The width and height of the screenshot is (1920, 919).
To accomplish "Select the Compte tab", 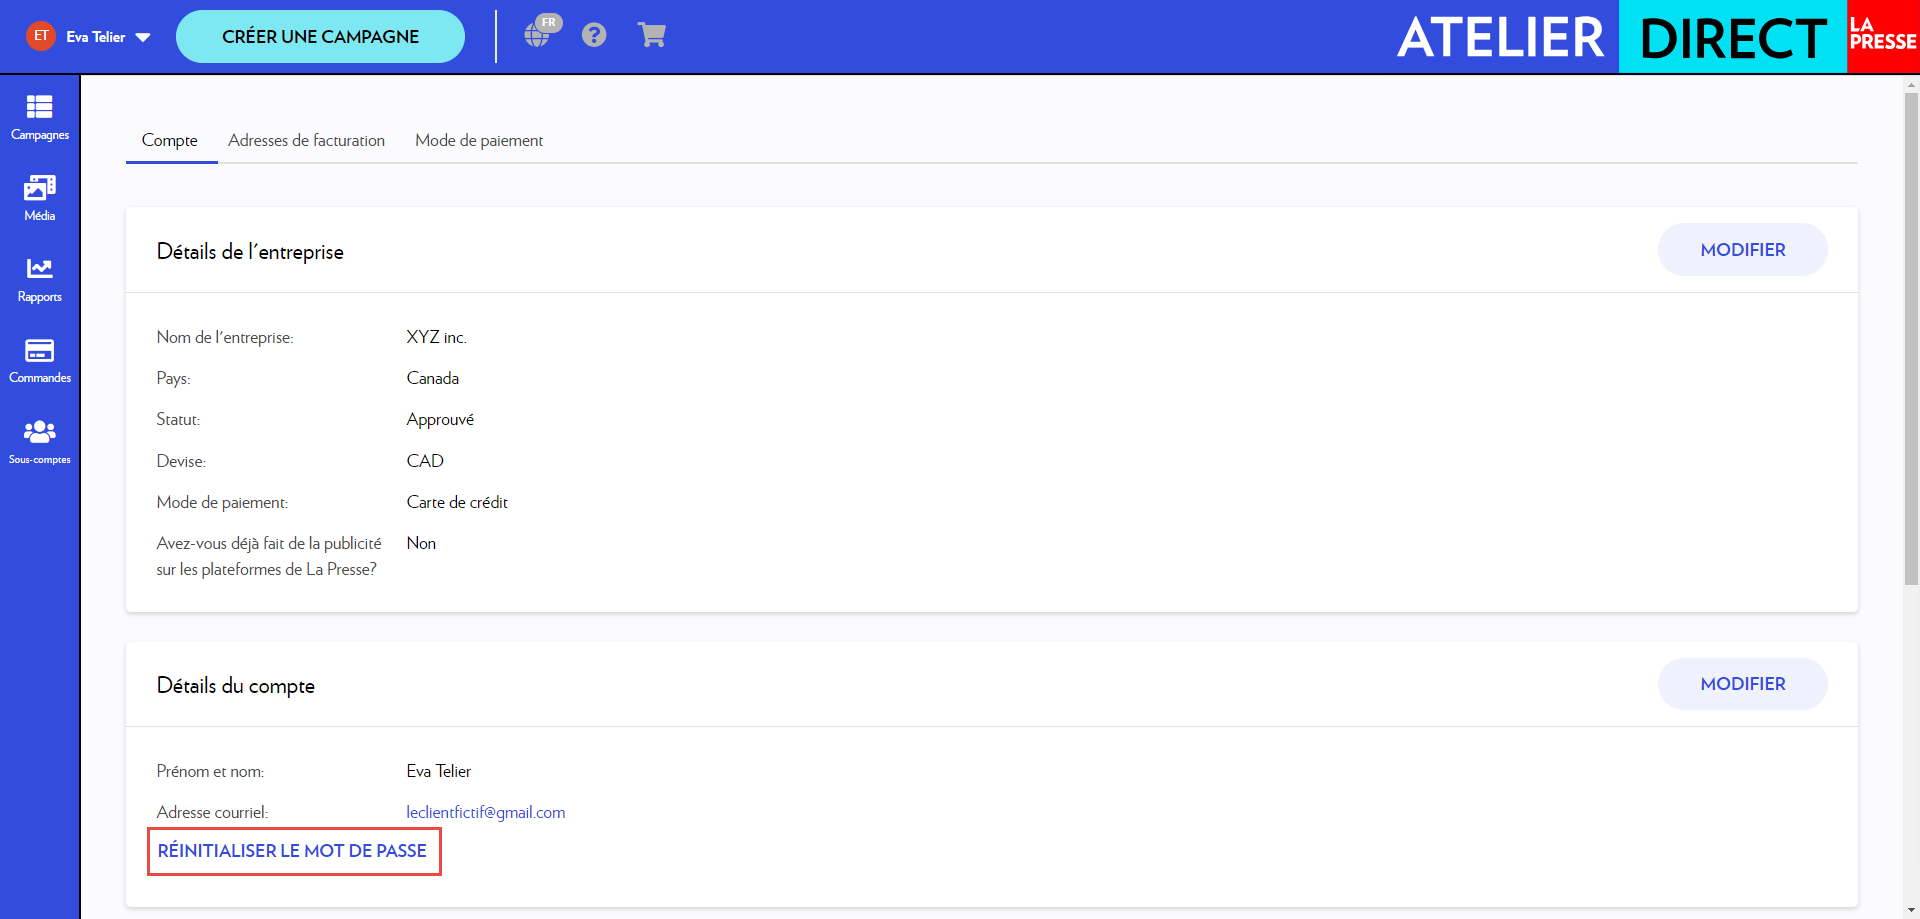I will [170, 140].
